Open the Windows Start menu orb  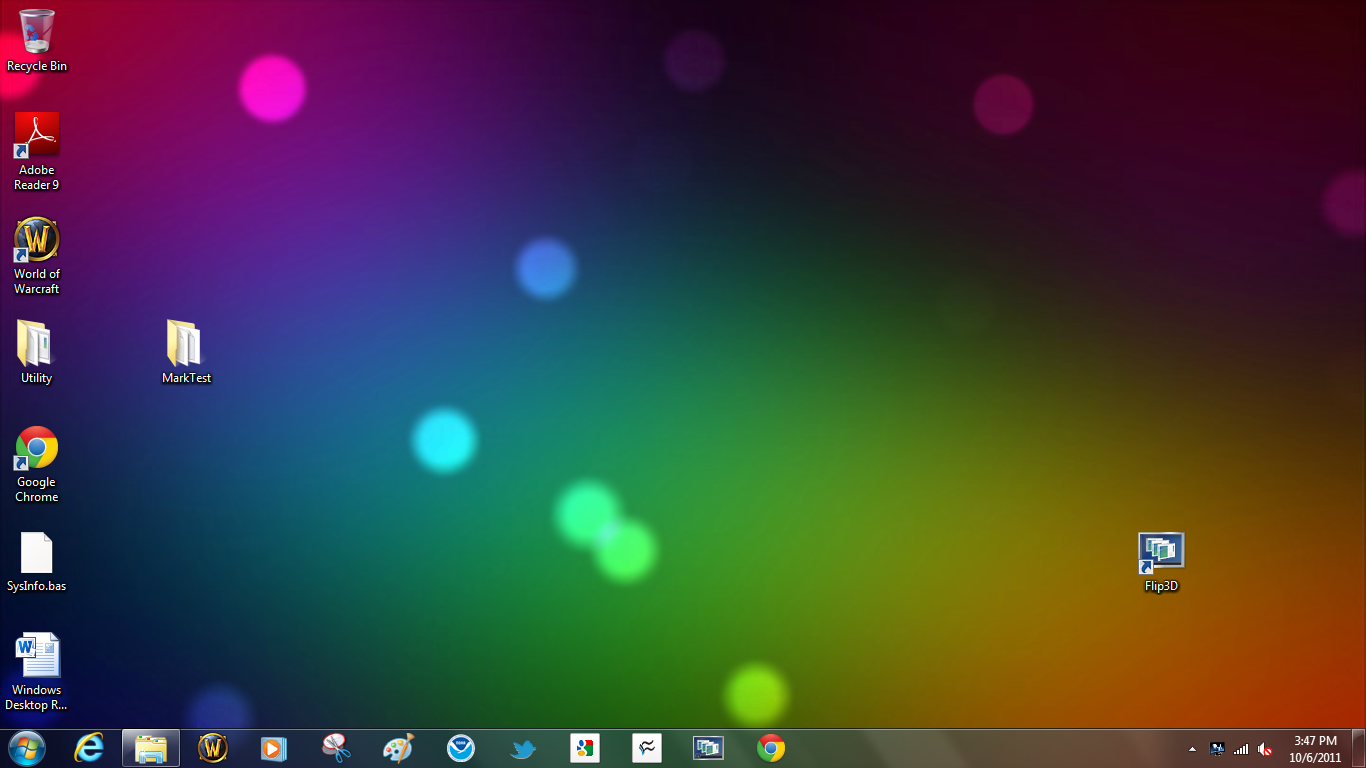click(x=27, y=748)
